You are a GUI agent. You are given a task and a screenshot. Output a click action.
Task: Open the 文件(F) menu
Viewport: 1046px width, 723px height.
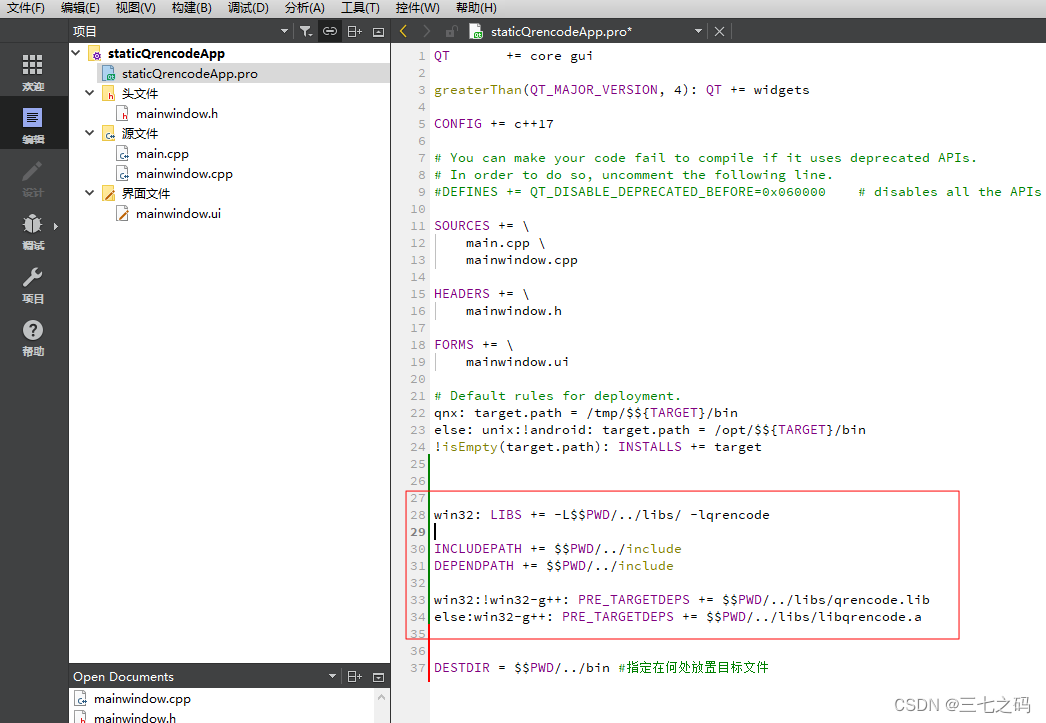pos(25,8)
